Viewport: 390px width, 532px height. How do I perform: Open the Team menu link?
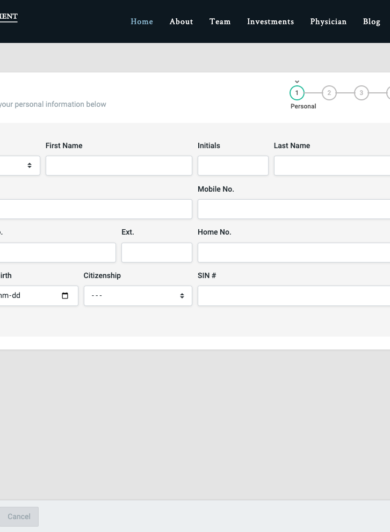(220, 21)
